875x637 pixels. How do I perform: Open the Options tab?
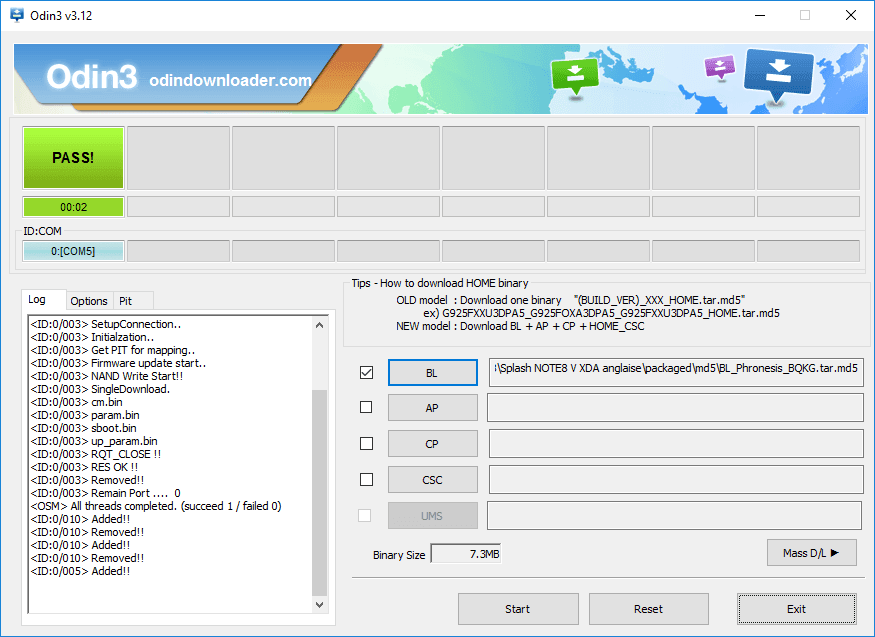click(89, 301)
